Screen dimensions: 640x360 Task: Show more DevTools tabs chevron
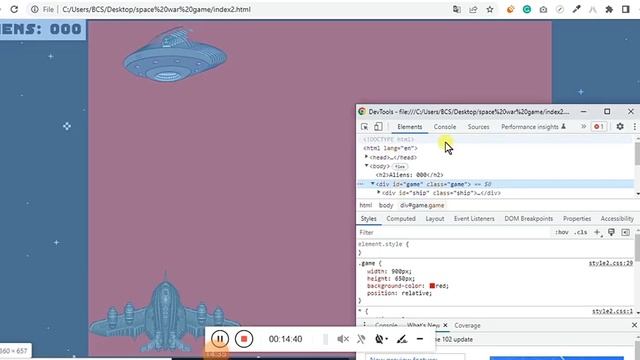coord(583,127)
